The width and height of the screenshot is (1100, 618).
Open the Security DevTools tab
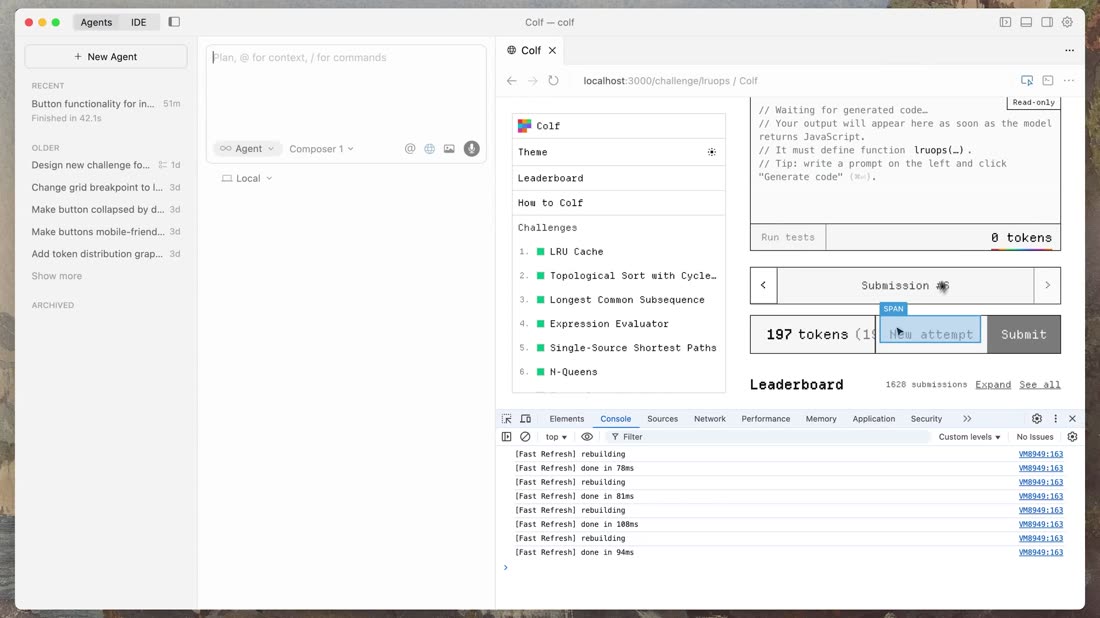click(926, 419)
